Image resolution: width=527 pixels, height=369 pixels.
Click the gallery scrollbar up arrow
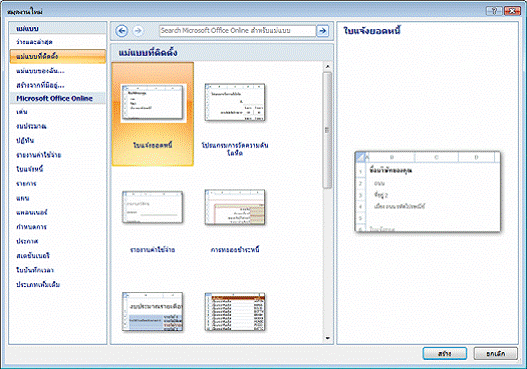point(327,67)
